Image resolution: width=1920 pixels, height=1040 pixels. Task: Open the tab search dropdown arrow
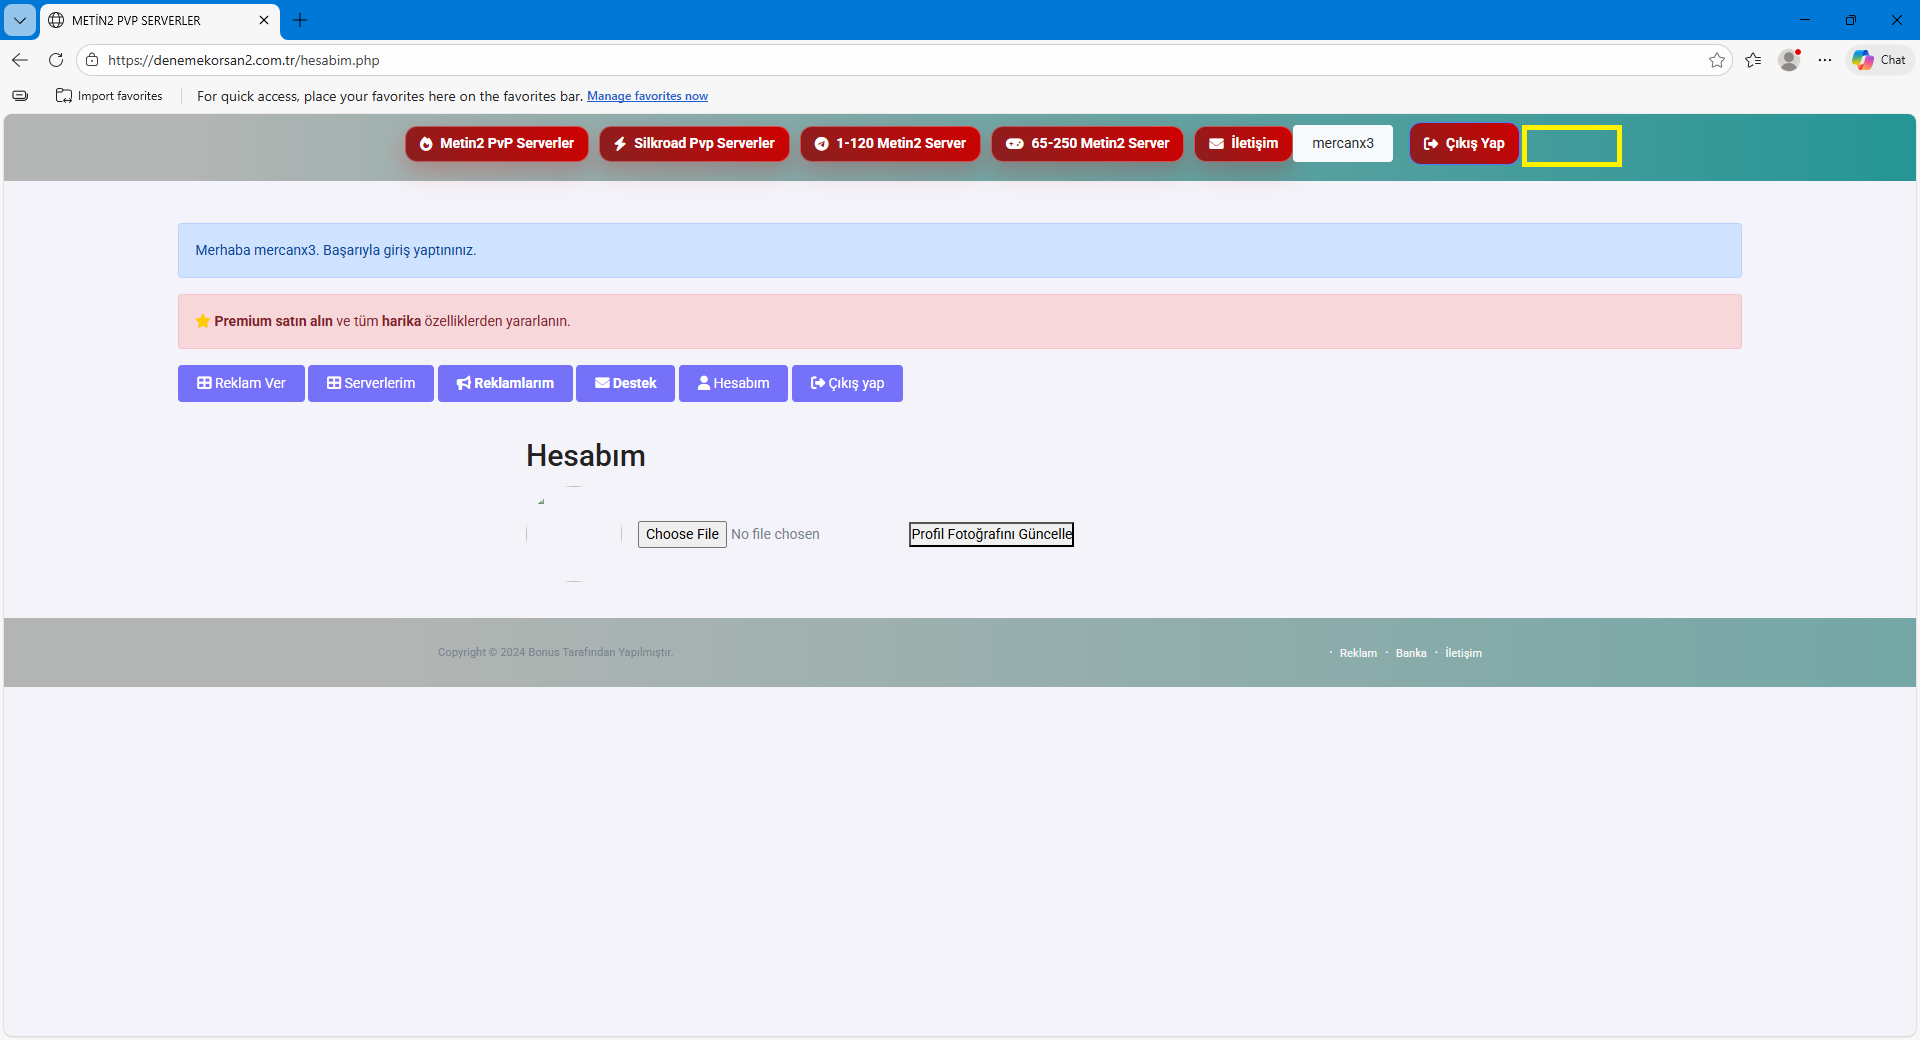coord(20,20)
